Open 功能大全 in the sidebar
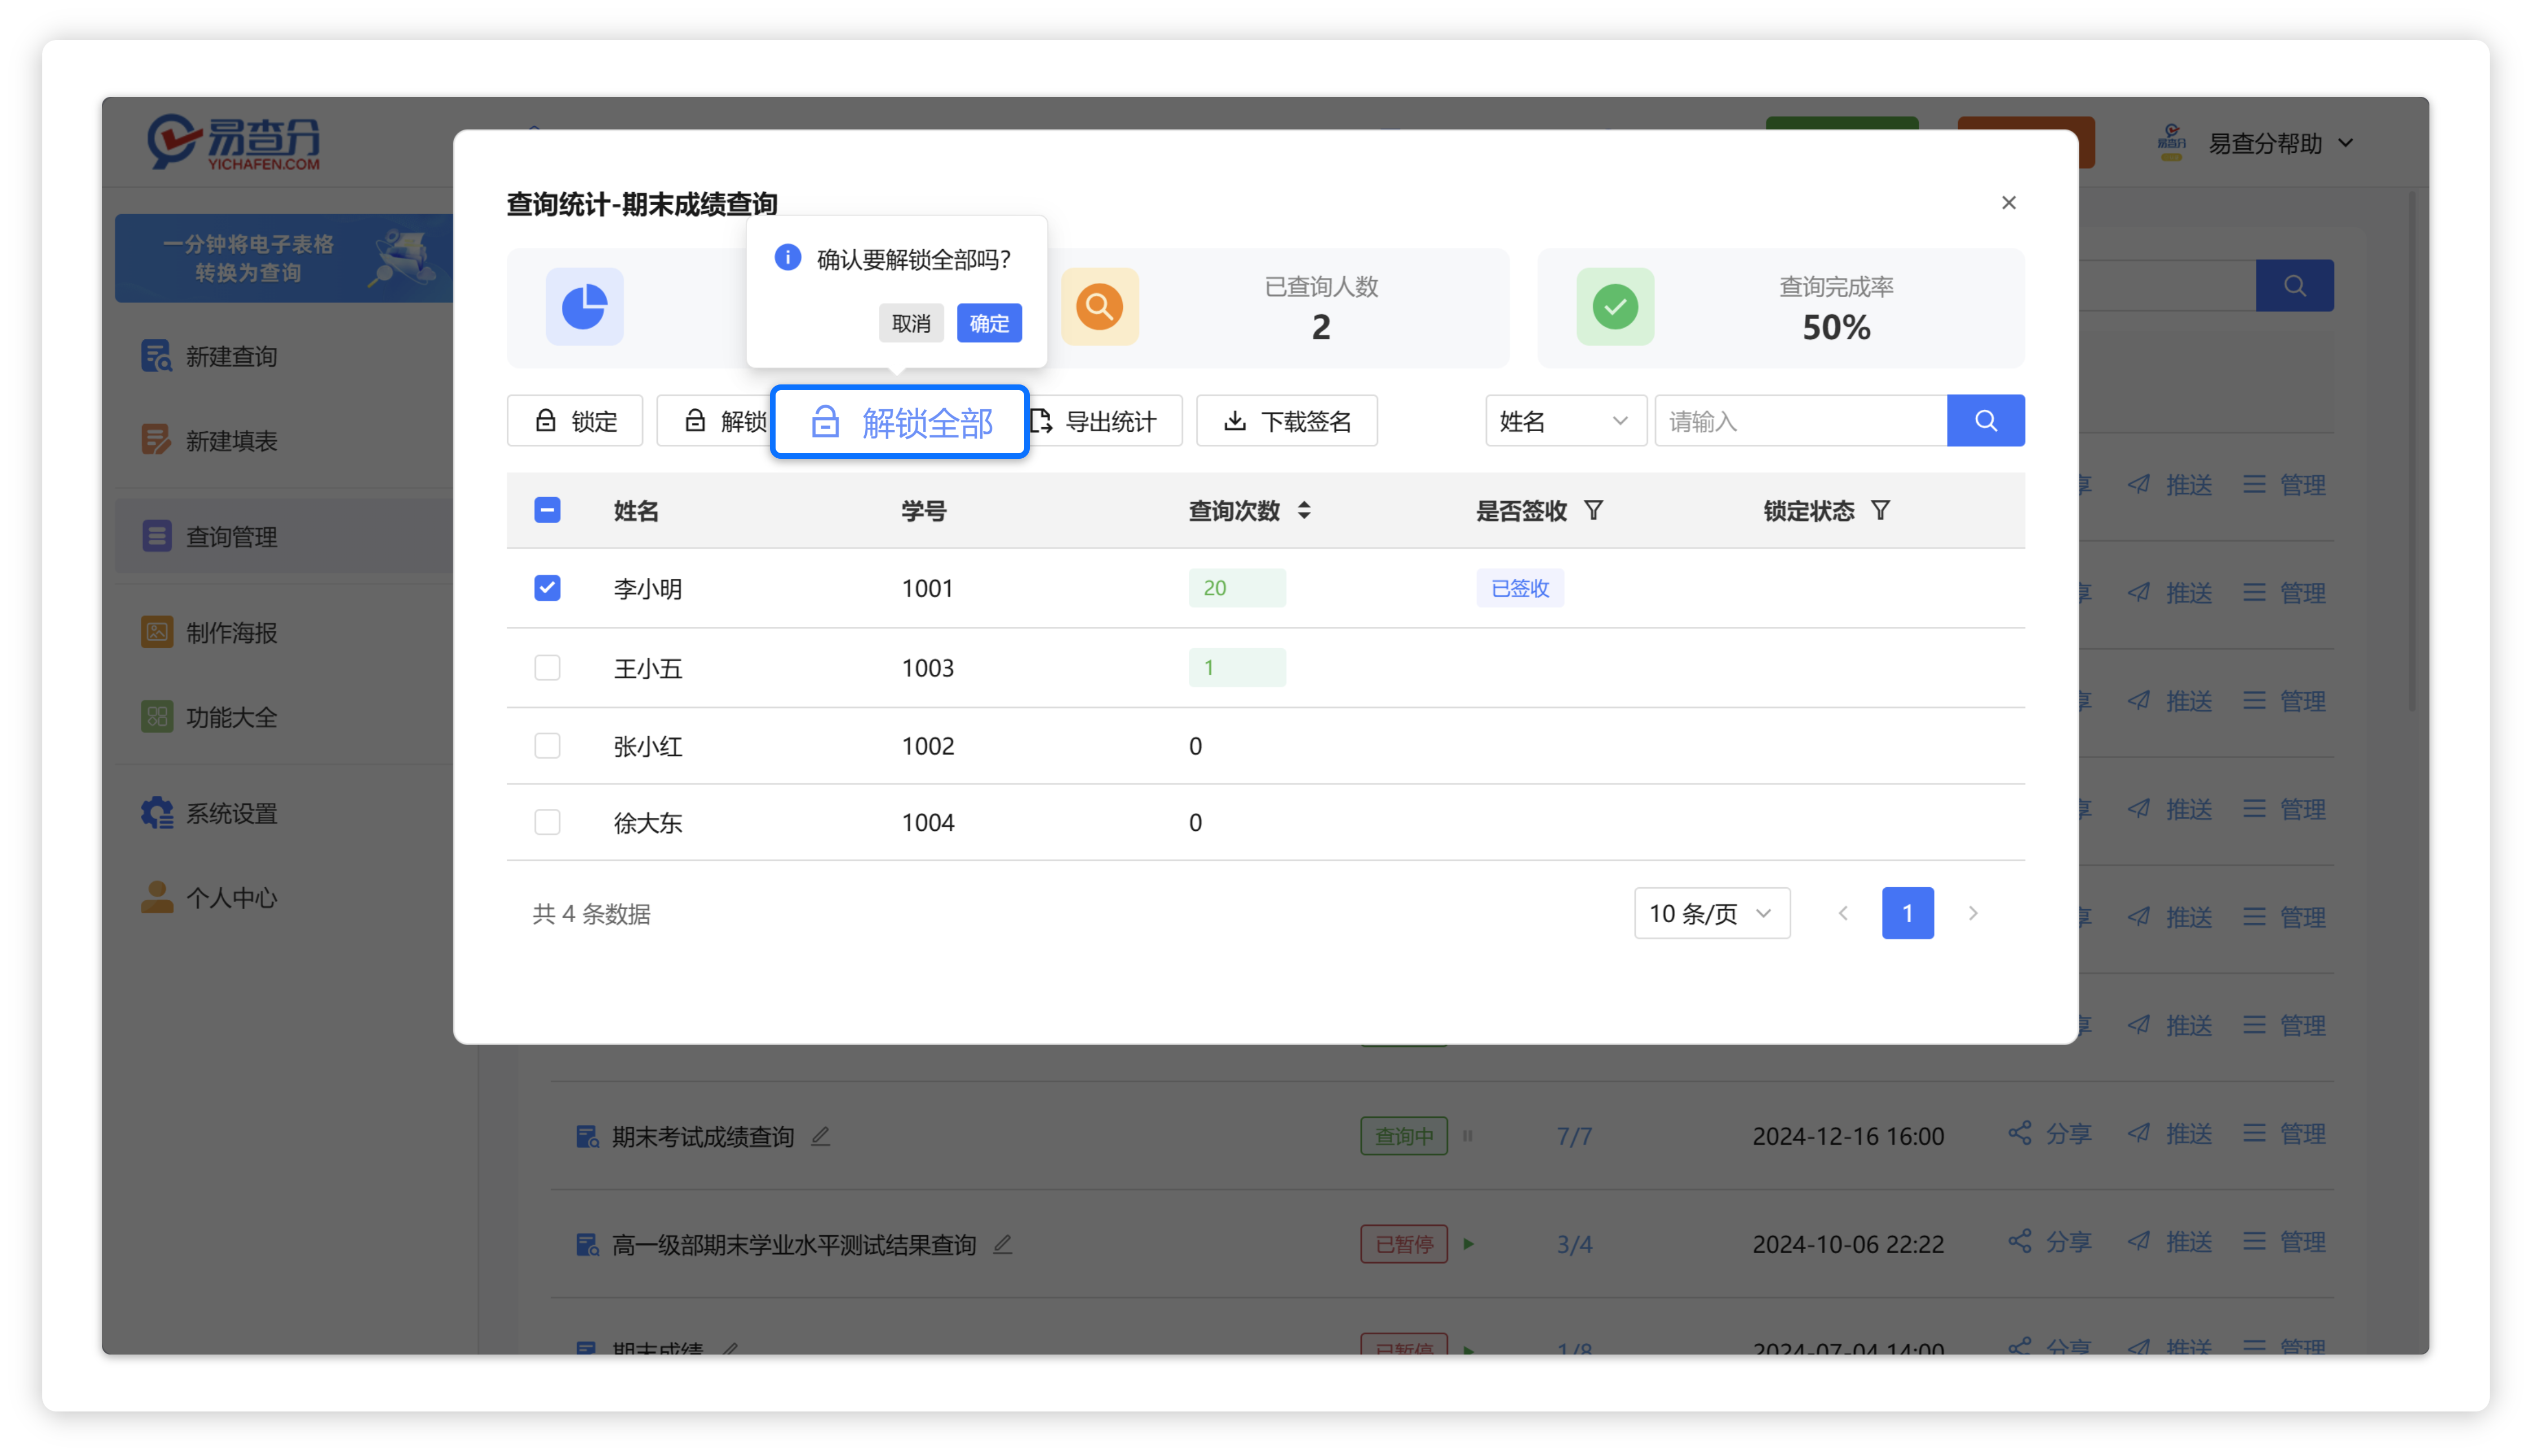The image size is (2532, 1456). click(x=284, y=717)
